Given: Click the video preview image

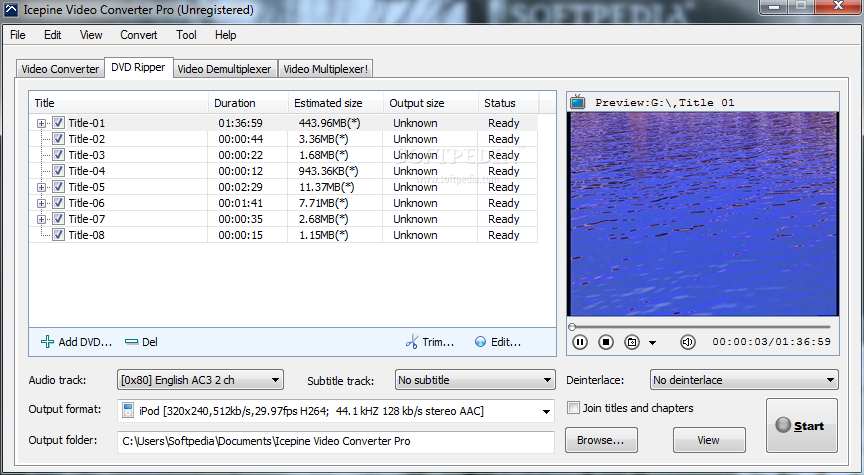Looking at the screenshot, I should click(x=703, y=214).
